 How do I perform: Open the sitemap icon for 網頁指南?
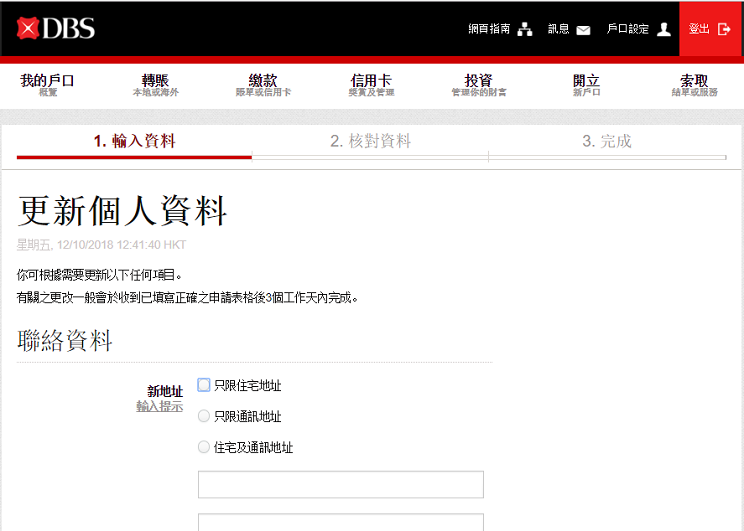[x=525, y=30]
